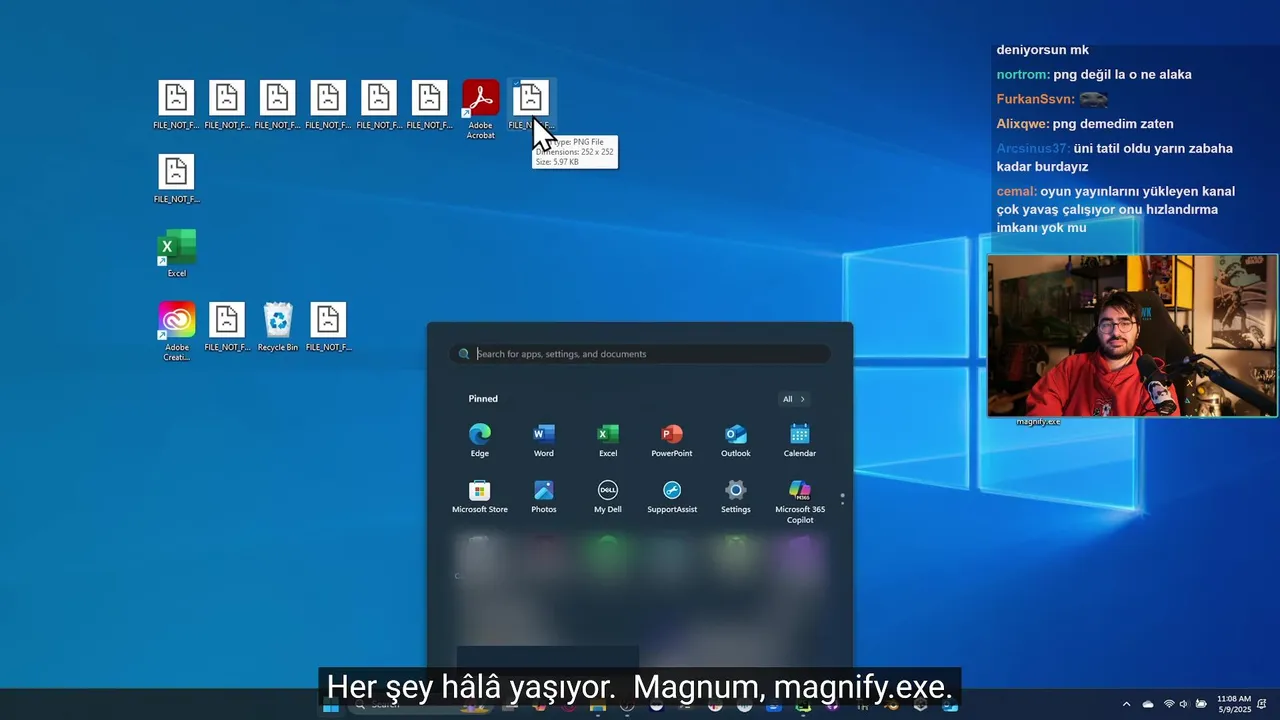Open the Adobe Creative Cloud desktop shortcut
1280x720 pixels.
pos(177,331)
